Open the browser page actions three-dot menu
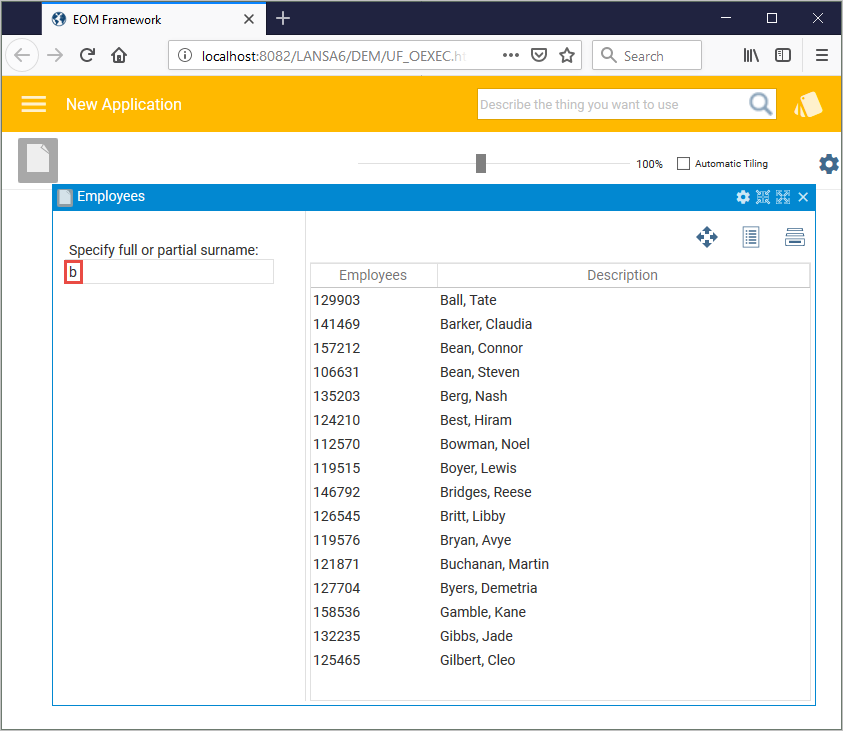843x731 pixels. 511,56
